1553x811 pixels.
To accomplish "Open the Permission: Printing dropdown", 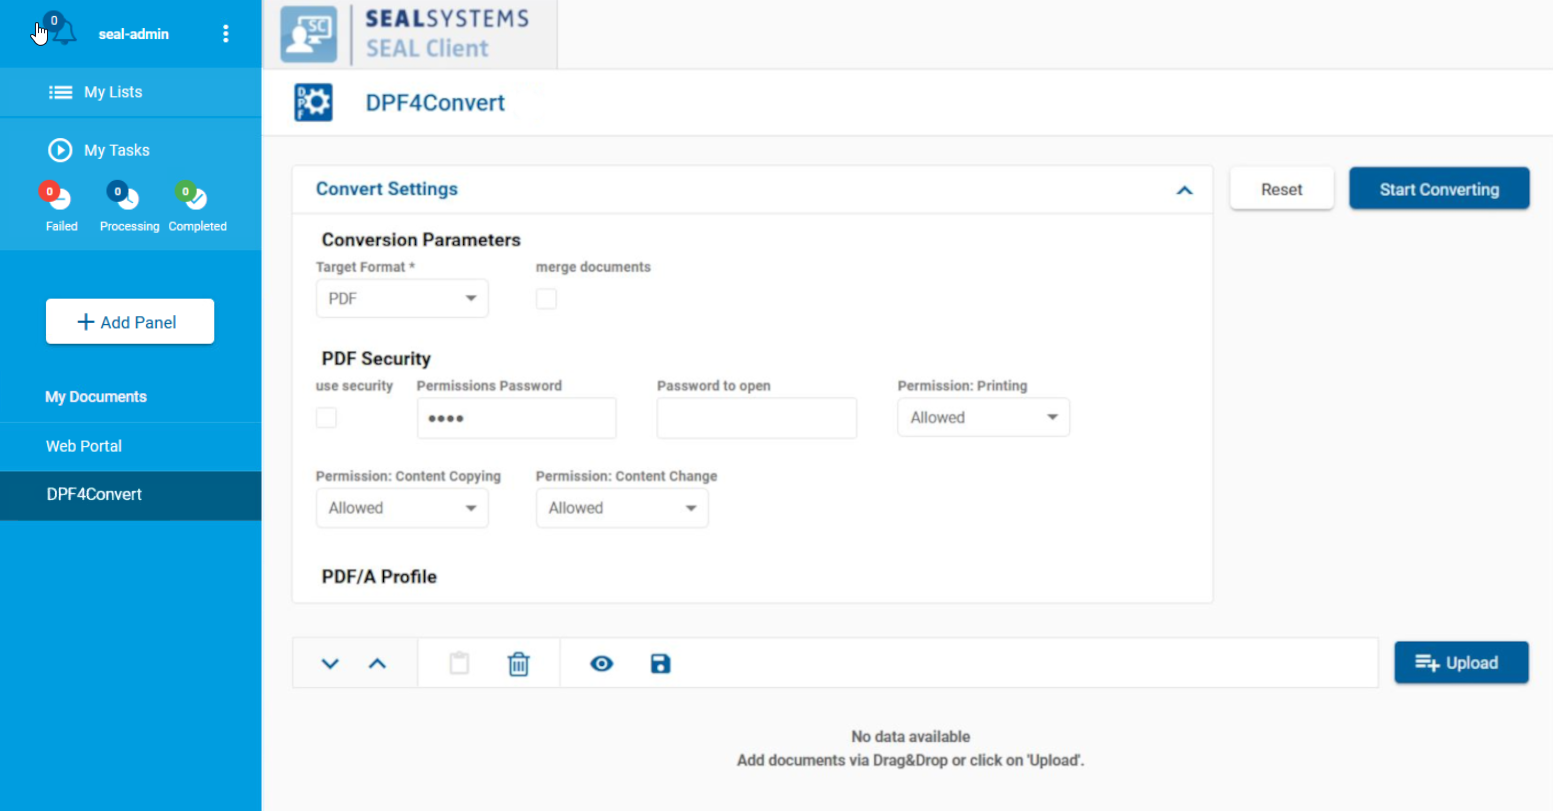I will [x=983, y=418].
